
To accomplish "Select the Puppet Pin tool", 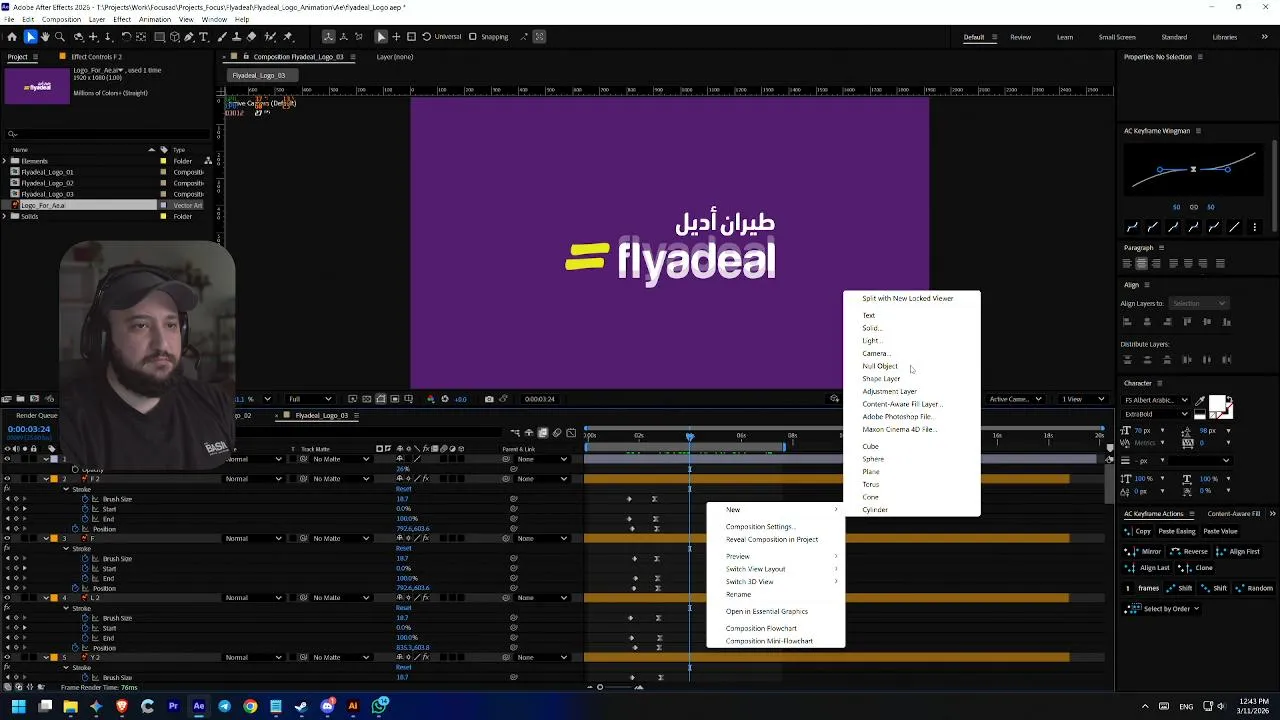I will pyautogui.click(x=288, y=37).
